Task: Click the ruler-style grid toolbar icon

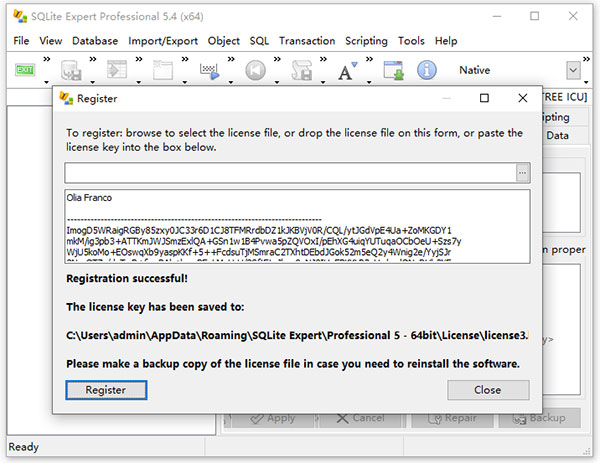Action: click(210, 70)
